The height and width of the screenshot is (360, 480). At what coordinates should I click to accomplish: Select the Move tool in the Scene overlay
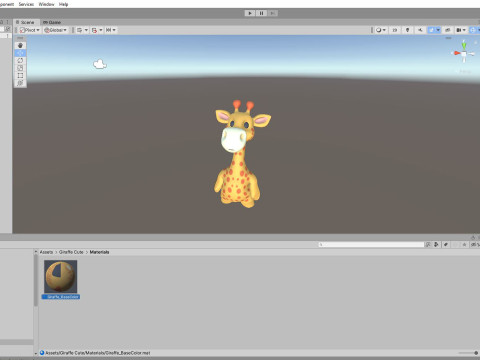tap(20, 53)
